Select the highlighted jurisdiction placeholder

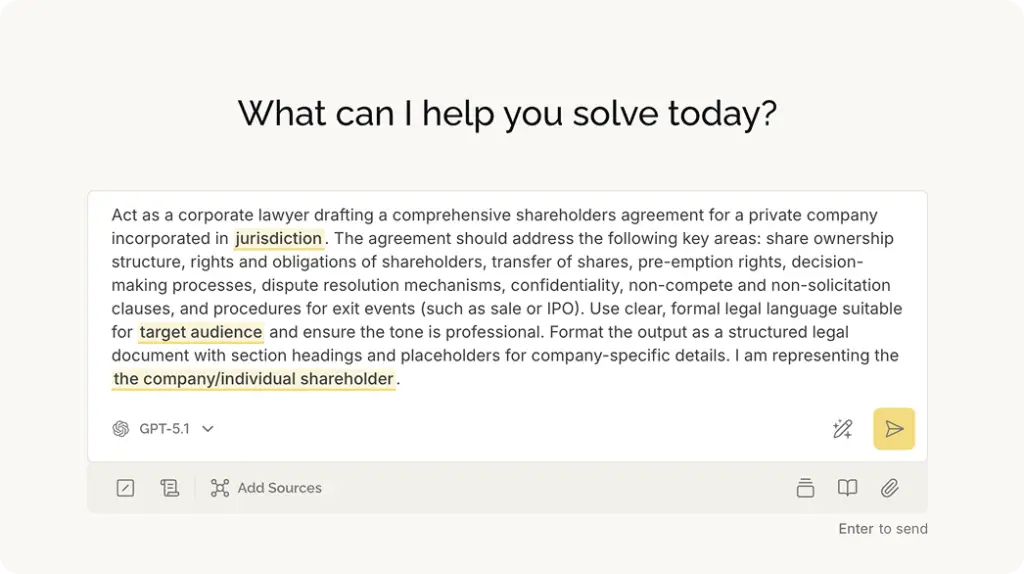[x=279, y=239]
